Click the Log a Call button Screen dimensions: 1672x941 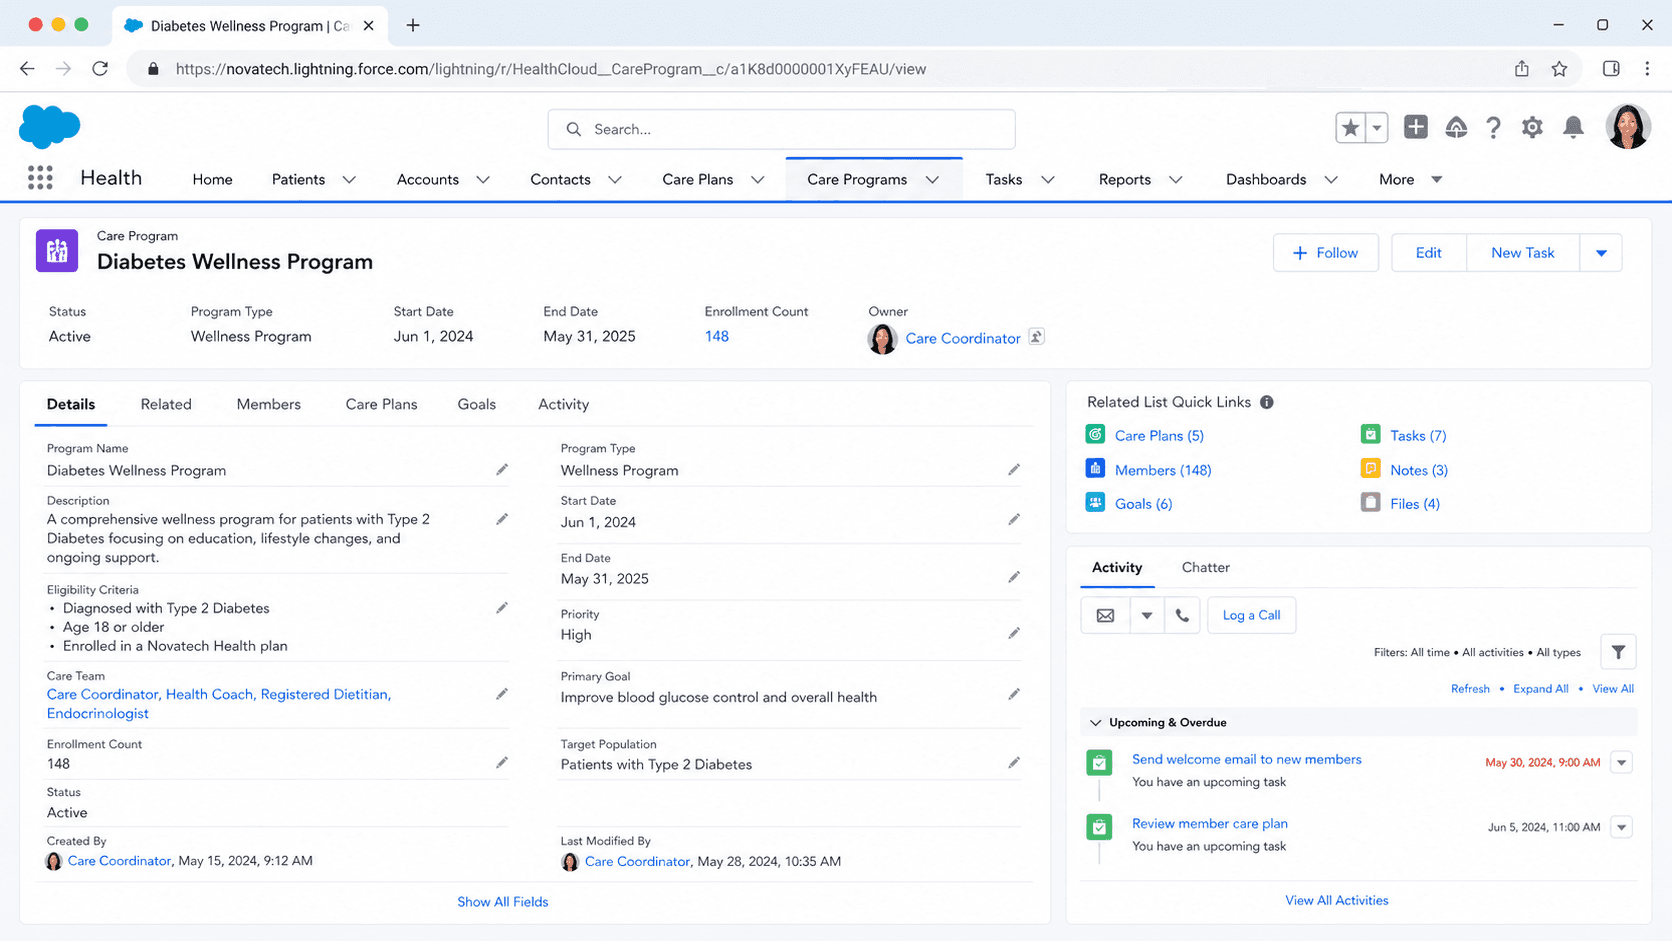(x=1251, y=615)
